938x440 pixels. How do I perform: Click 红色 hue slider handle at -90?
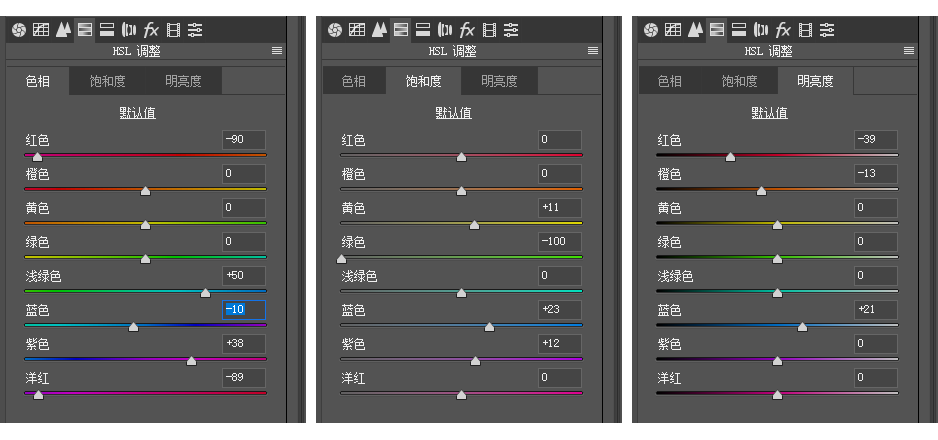37,157
